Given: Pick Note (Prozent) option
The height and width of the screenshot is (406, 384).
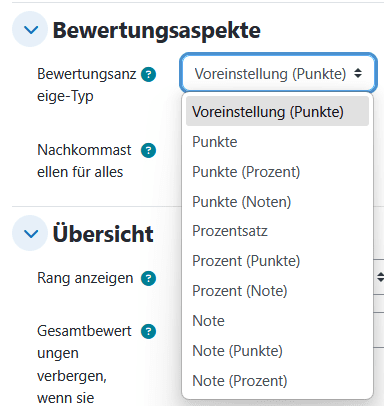Looking at the screenshot, I should 277,381.
